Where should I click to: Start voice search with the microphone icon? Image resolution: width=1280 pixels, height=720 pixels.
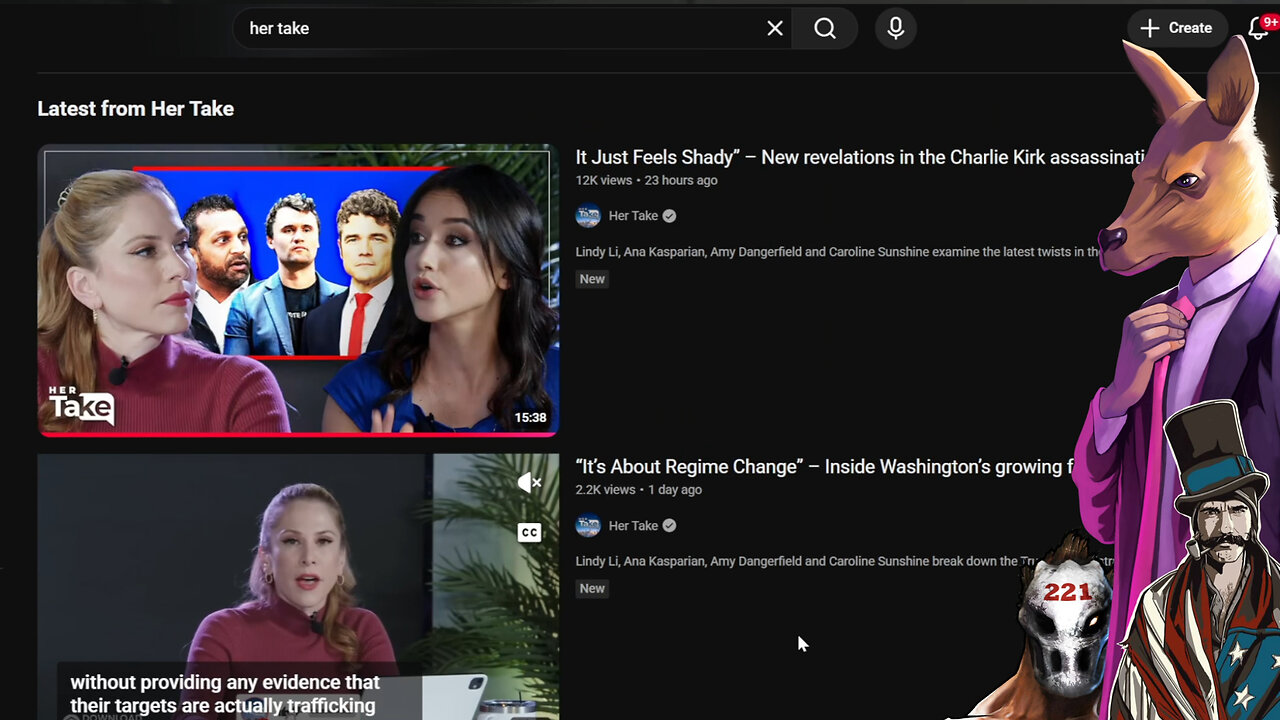895,29
